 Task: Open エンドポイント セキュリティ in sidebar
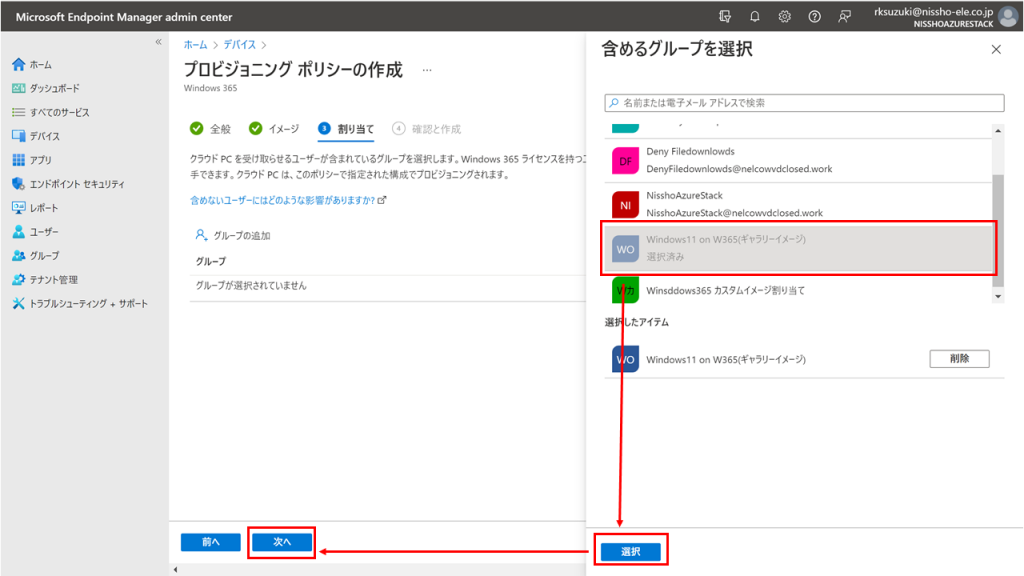pos(69,184)
